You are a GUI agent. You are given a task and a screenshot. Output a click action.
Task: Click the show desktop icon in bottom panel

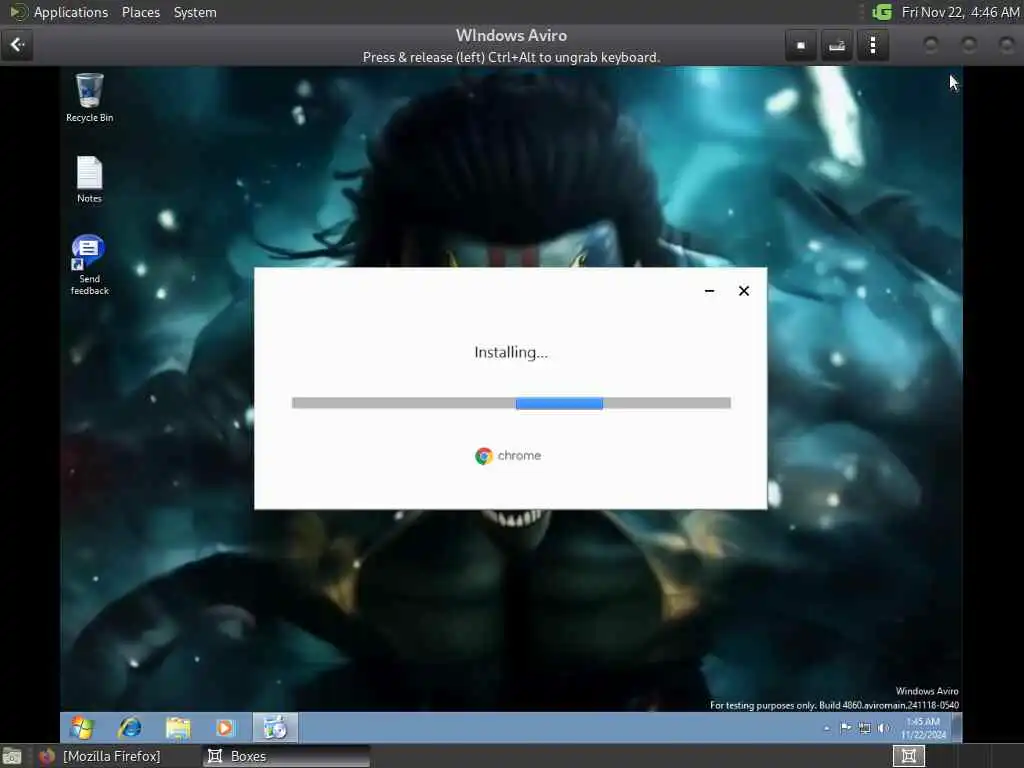pos(12,756)
